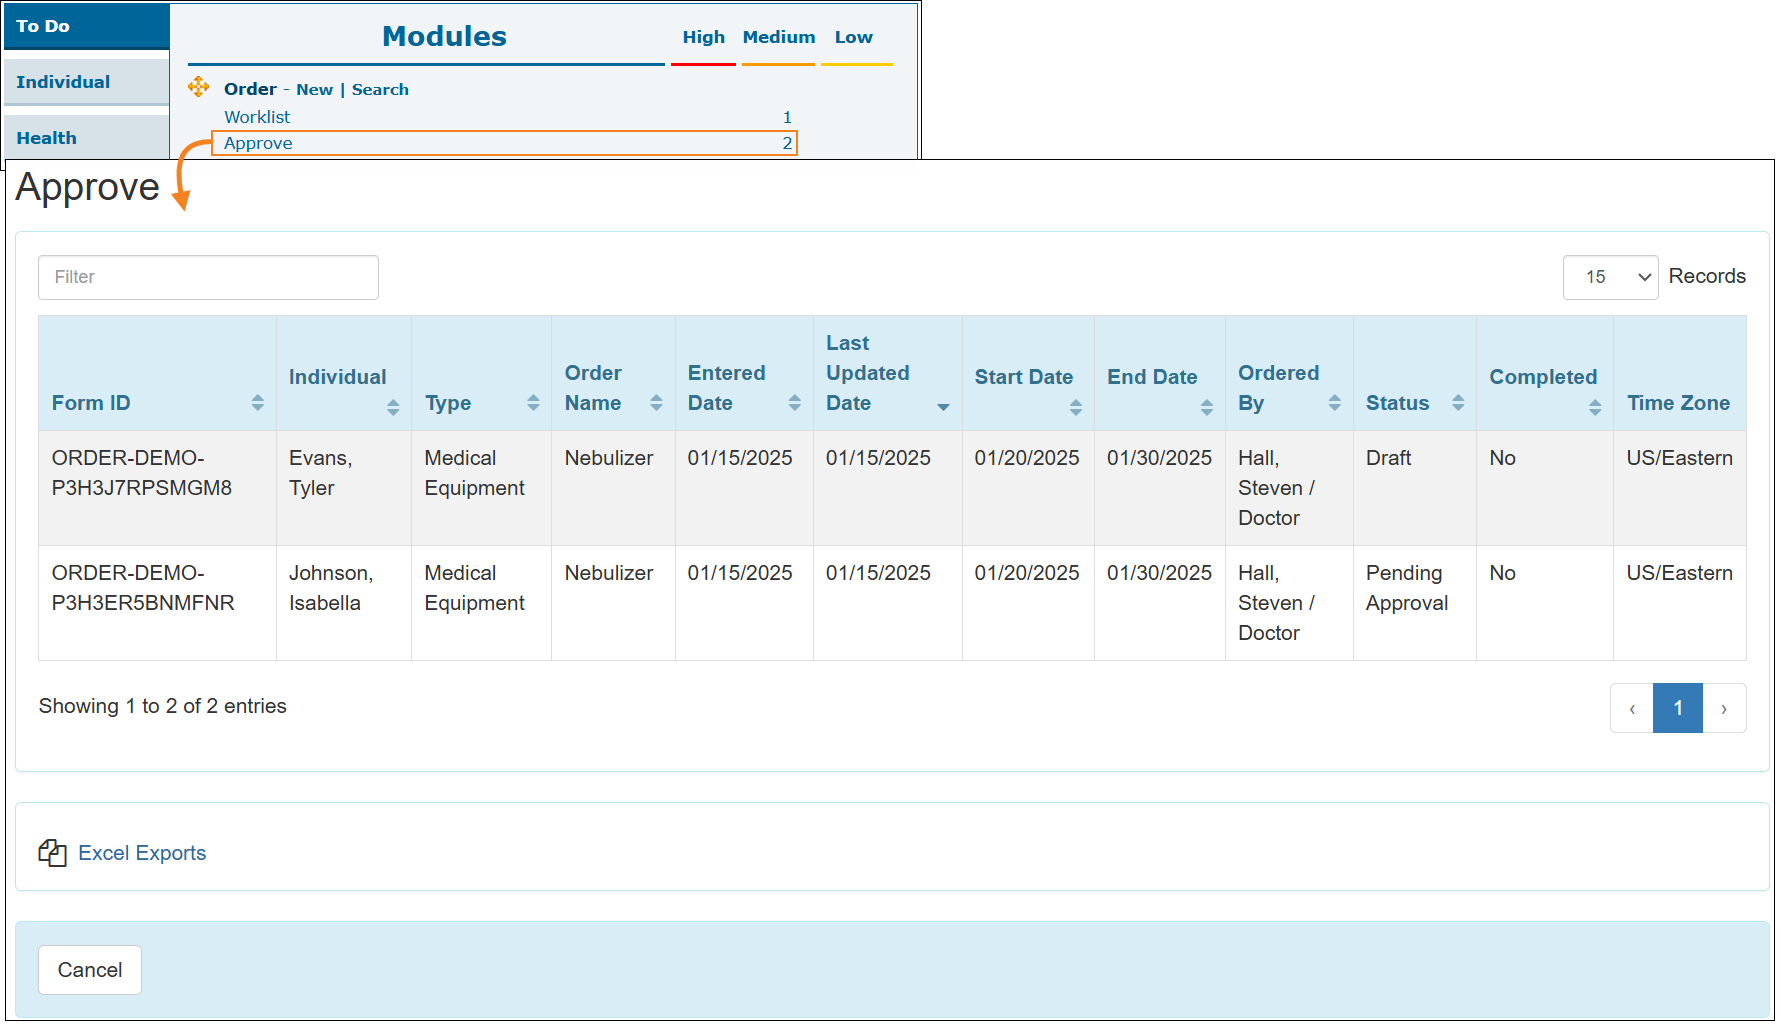This screenshot has height=1025, width=1780.
Task: Go to previous page arrow
Action: click(x=1632, y=709)
